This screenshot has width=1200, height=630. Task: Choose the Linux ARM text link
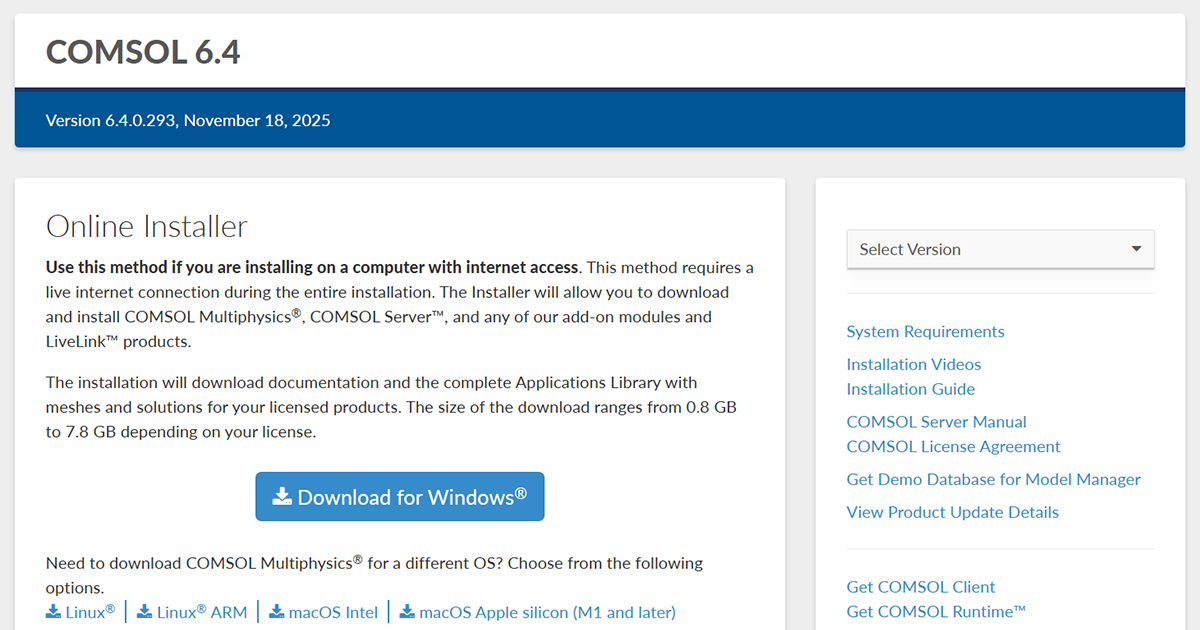click(x=202, y=612)
